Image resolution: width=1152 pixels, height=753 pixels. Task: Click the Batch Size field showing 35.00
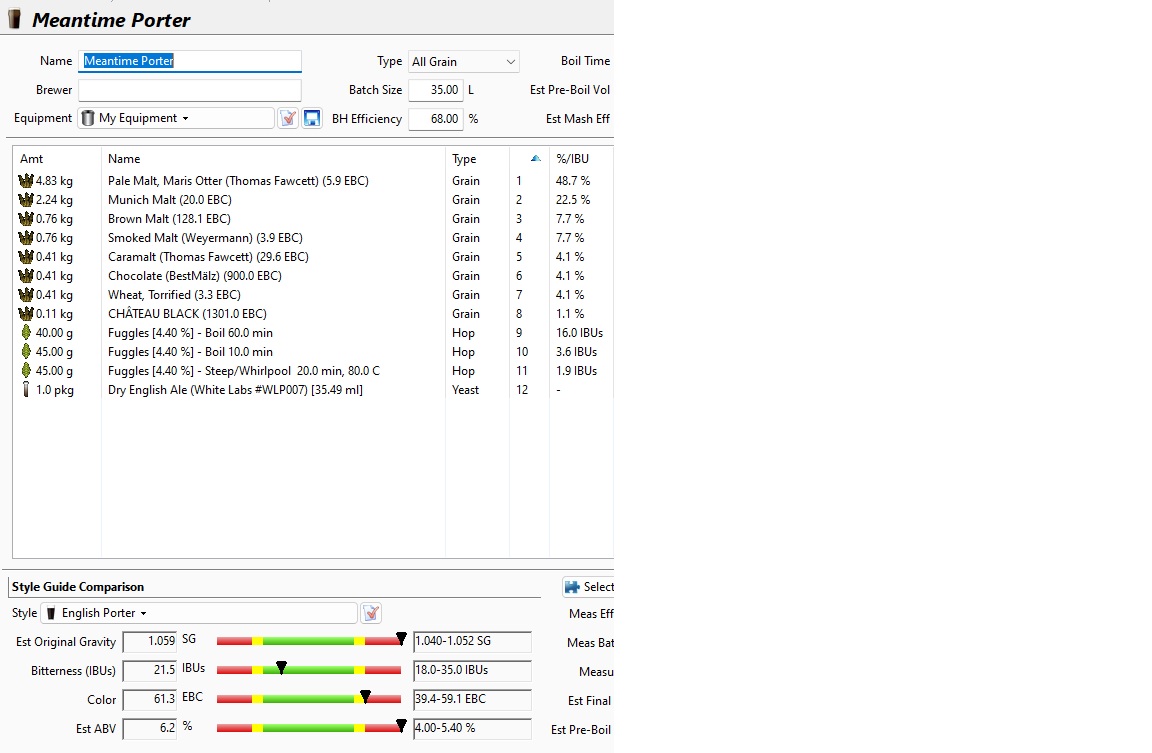[x=435, y=90]
